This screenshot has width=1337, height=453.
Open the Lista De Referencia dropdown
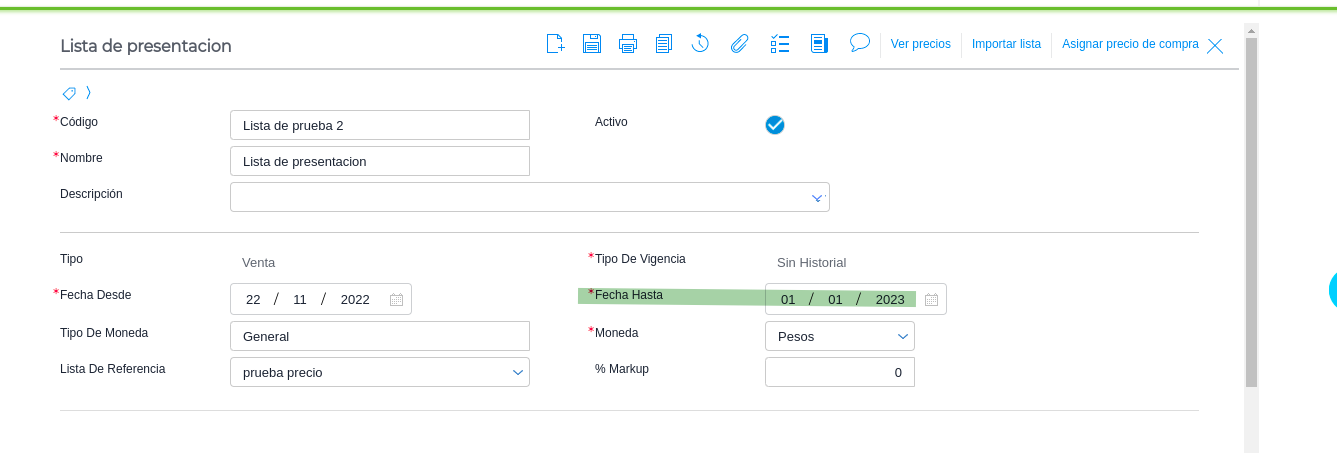tap(380, 372)
